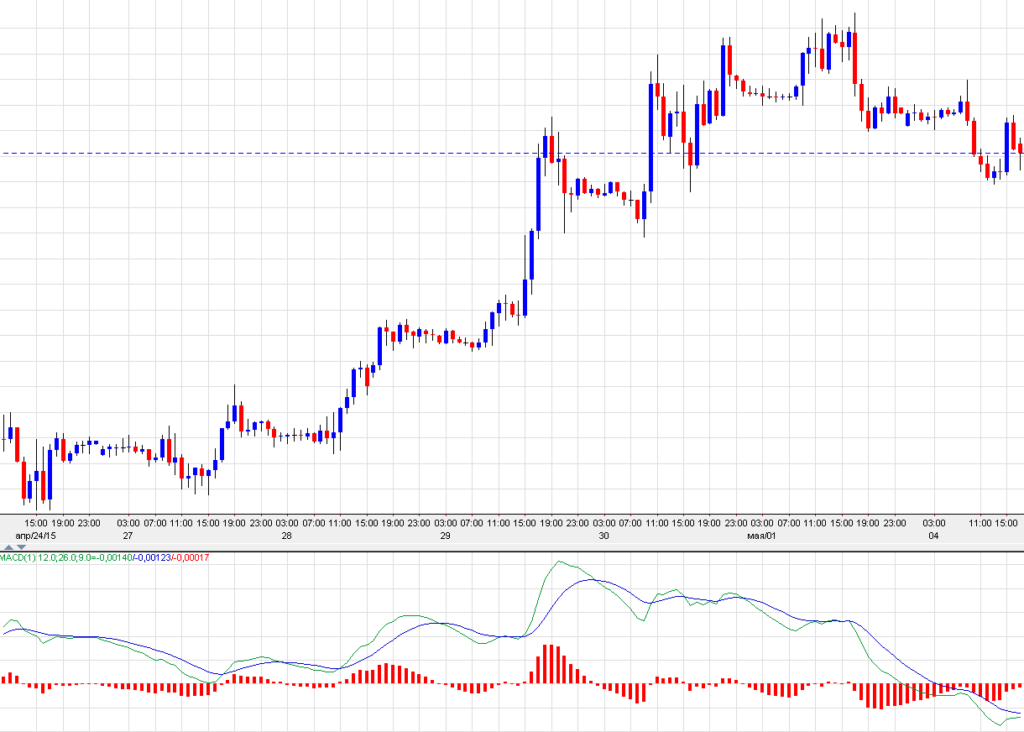Click date label 29 on time axis
The image size is (1024, 732).
(x=446, y=536)
